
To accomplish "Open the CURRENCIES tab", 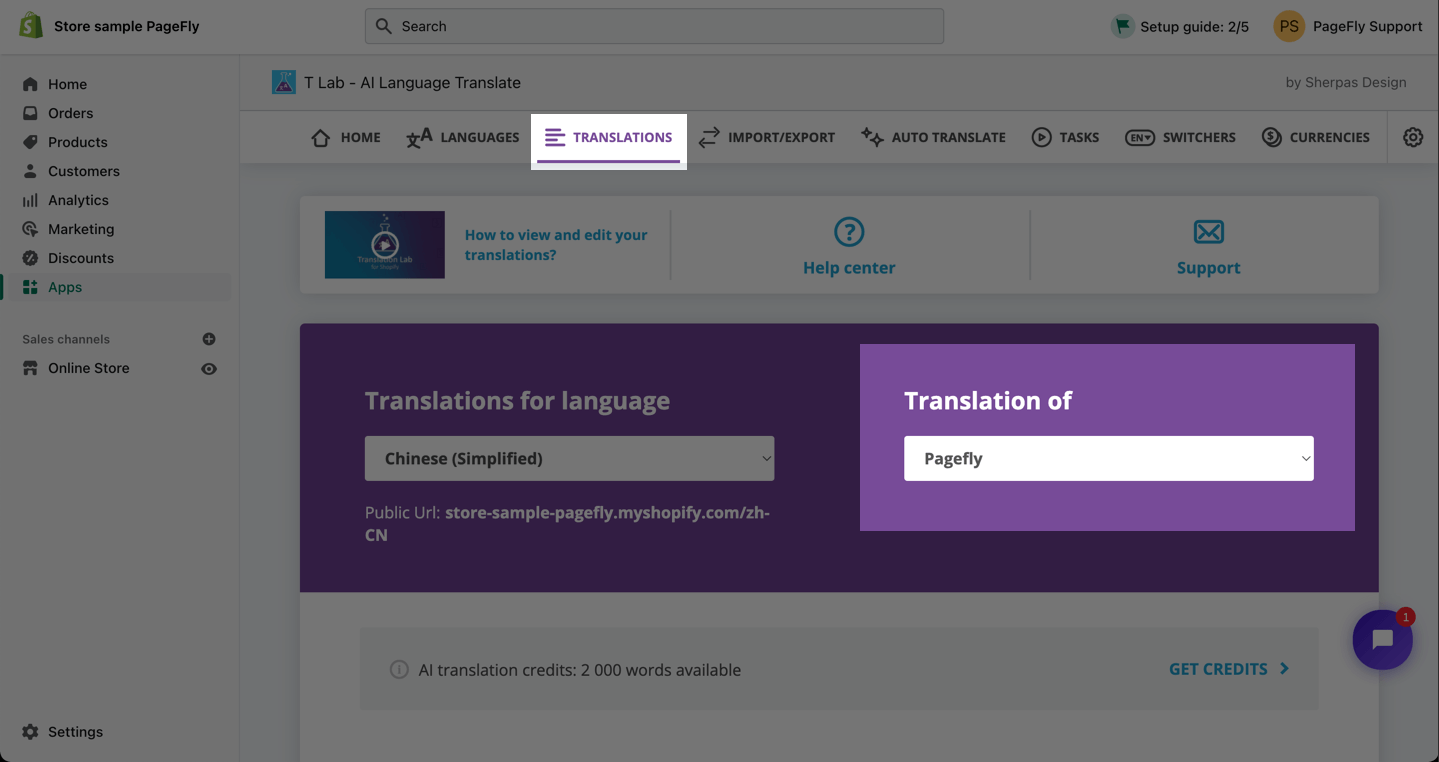I will pos(1316,137).
